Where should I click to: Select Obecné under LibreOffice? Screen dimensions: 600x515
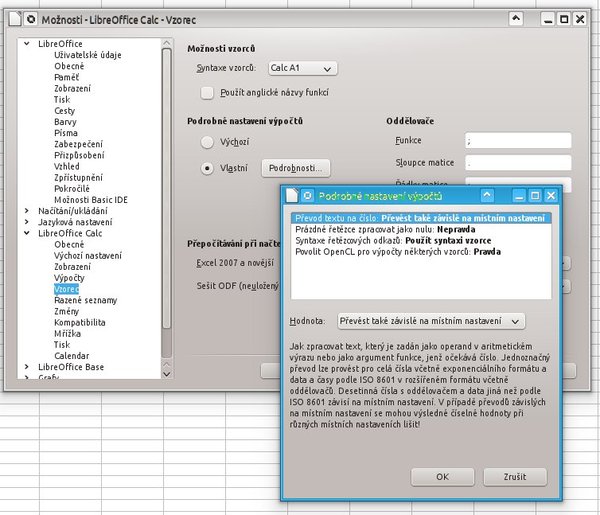[69, 66]
